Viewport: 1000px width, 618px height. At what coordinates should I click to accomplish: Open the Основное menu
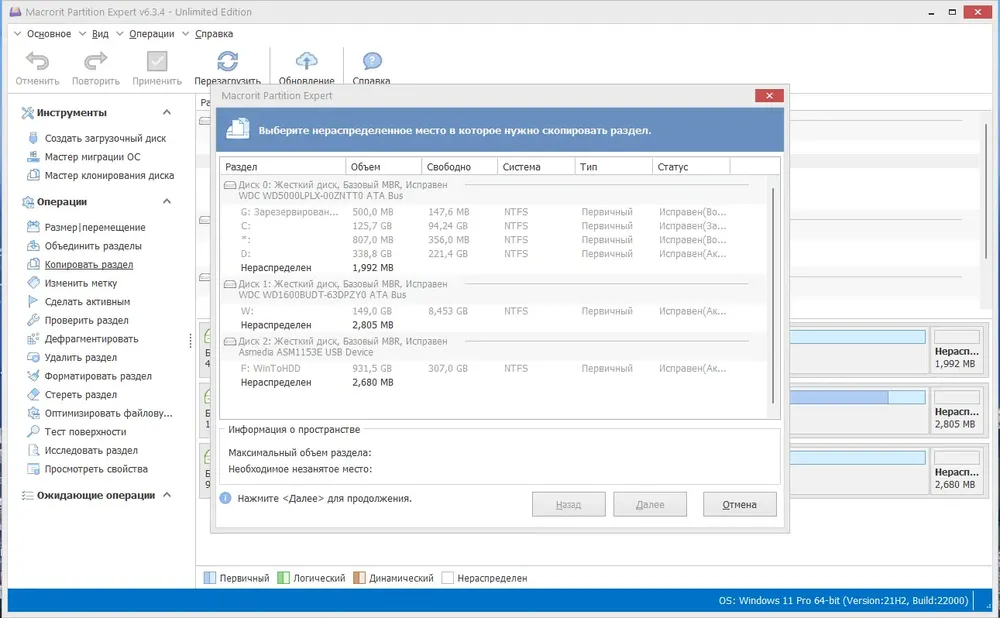[48, 34]
